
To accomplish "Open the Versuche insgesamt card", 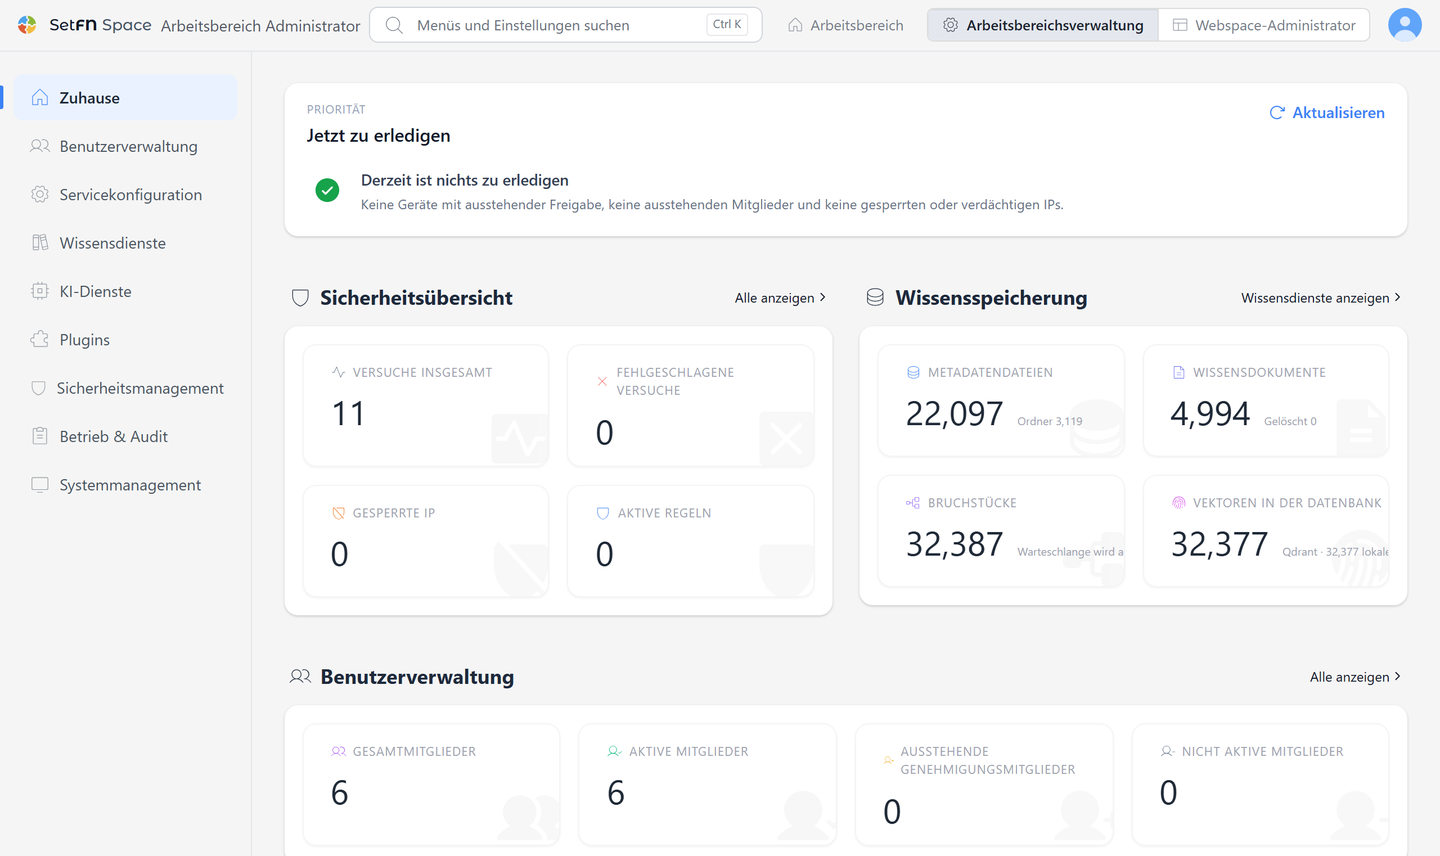I will click(x=426, y=405).
